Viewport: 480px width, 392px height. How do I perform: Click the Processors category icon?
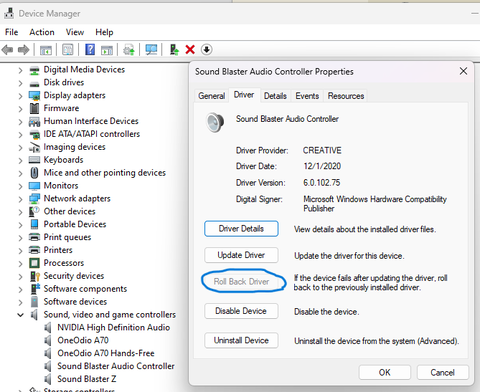click(x=34, y=263)
